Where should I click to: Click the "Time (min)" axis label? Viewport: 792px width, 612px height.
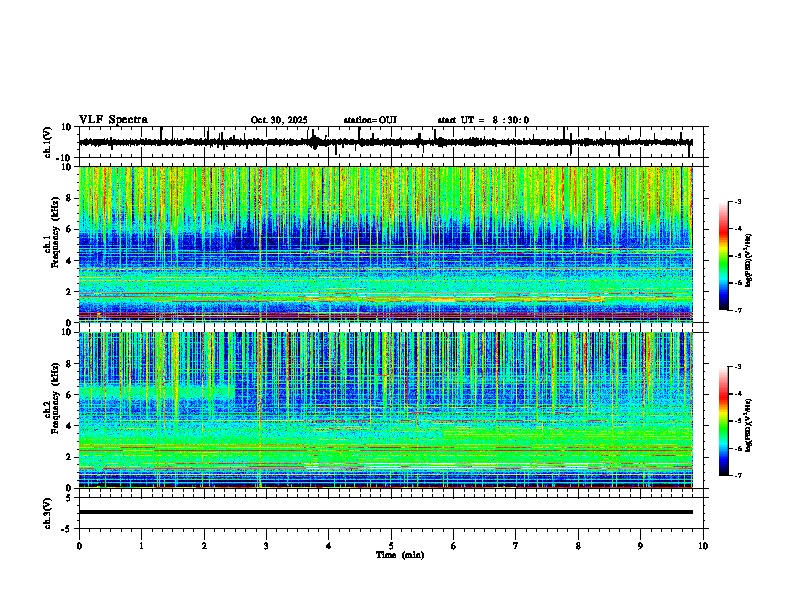[x=400, y=555]
